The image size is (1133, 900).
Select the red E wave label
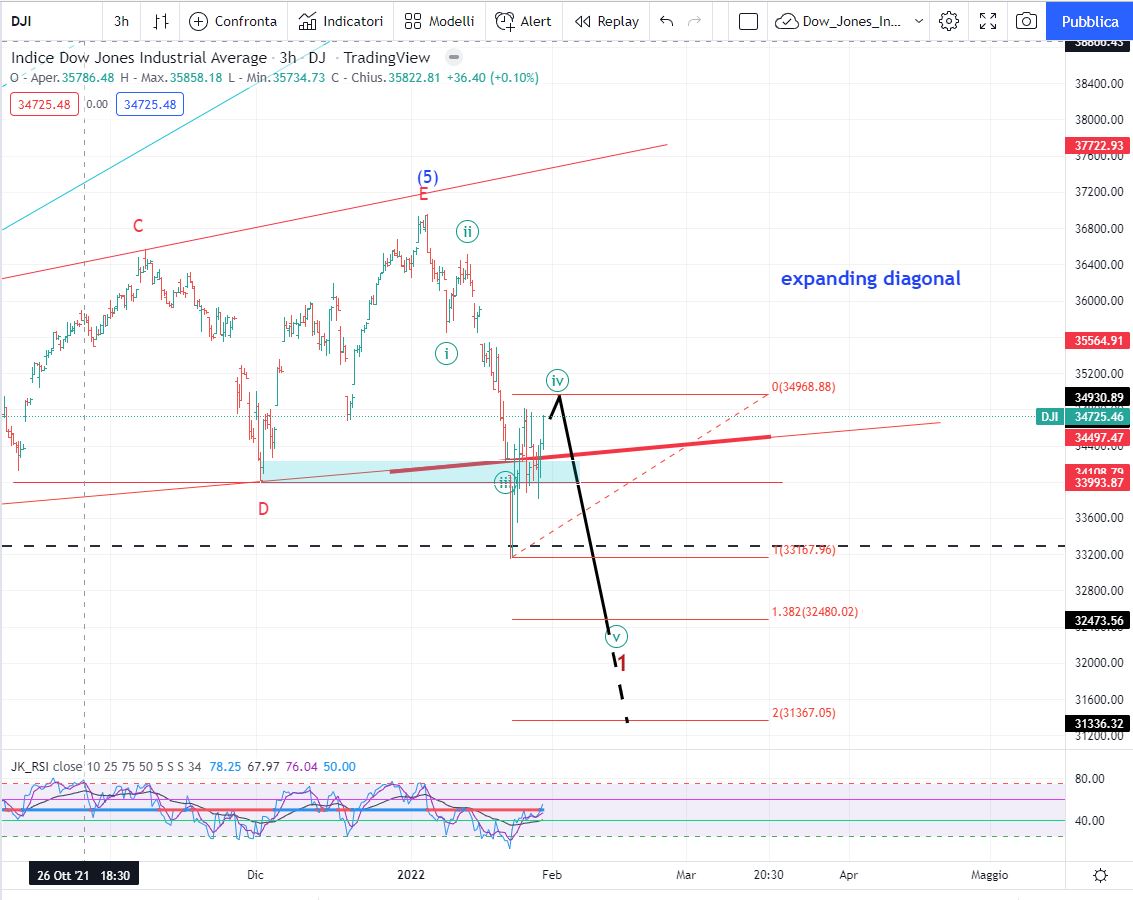click(x=423, y=194)
